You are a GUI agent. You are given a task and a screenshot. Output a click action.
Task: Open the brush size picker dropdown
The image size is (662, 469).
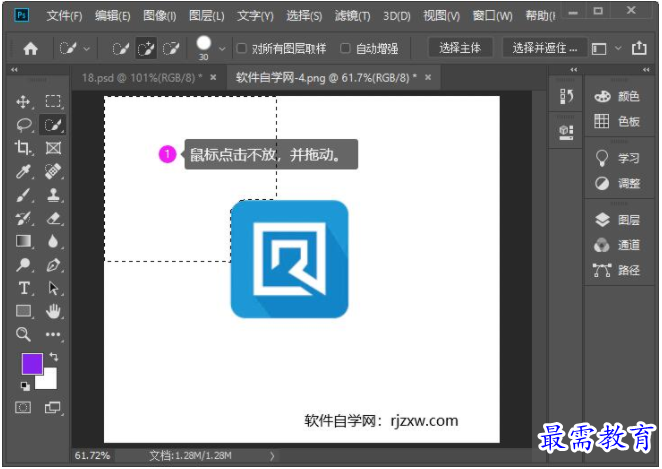222,49
